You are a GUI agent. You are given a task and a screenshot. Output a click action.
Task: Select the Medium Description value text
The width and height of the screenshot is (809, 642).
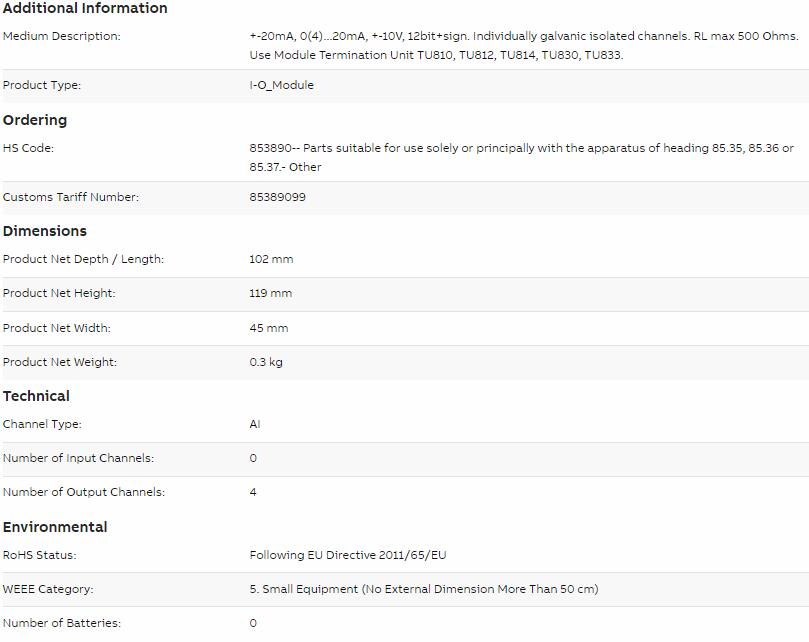[524, 45]
